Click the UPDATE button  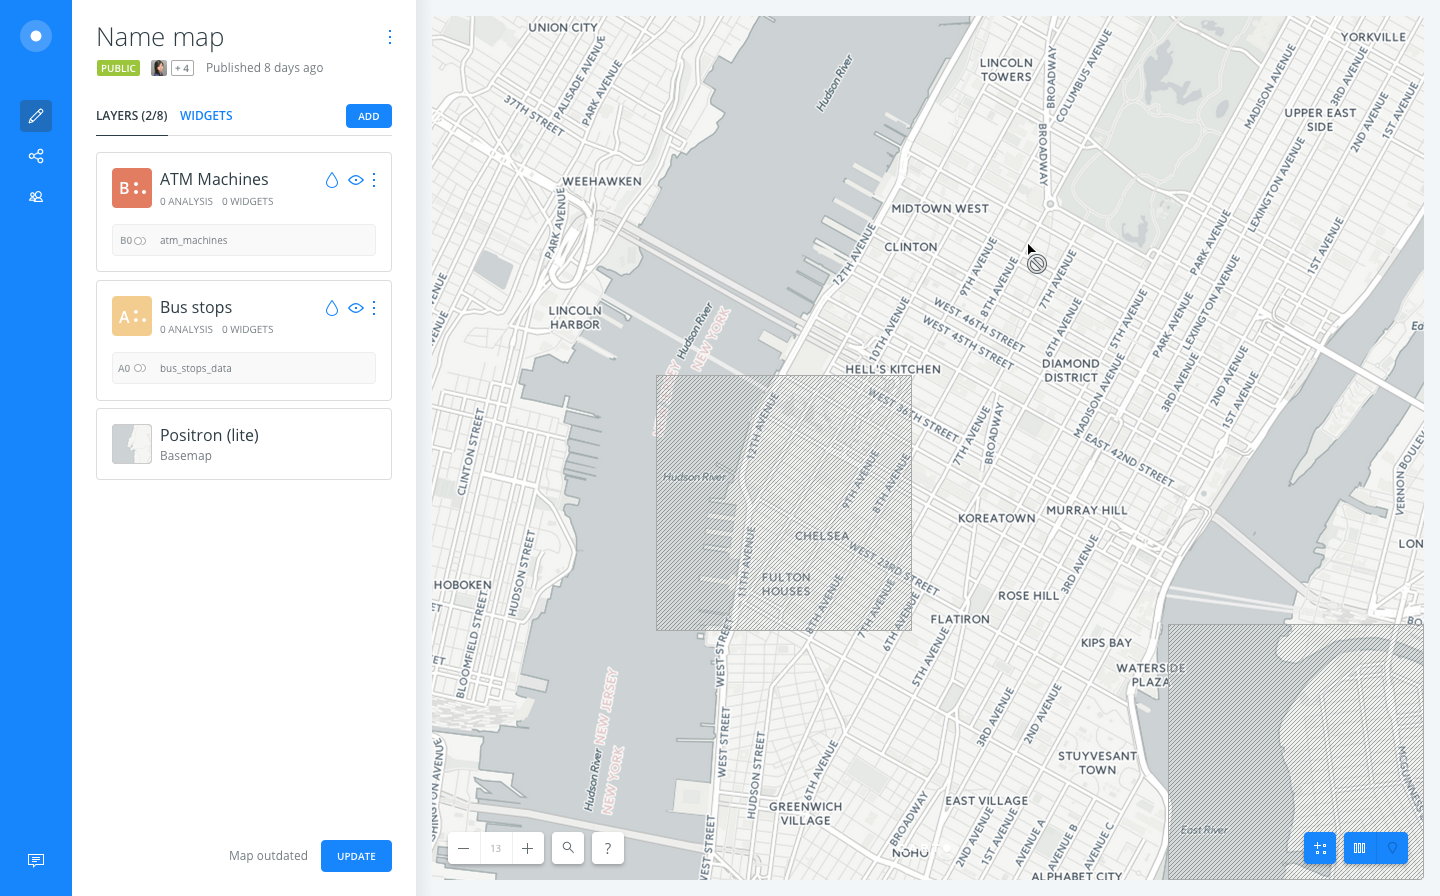[x=356, y=856]
